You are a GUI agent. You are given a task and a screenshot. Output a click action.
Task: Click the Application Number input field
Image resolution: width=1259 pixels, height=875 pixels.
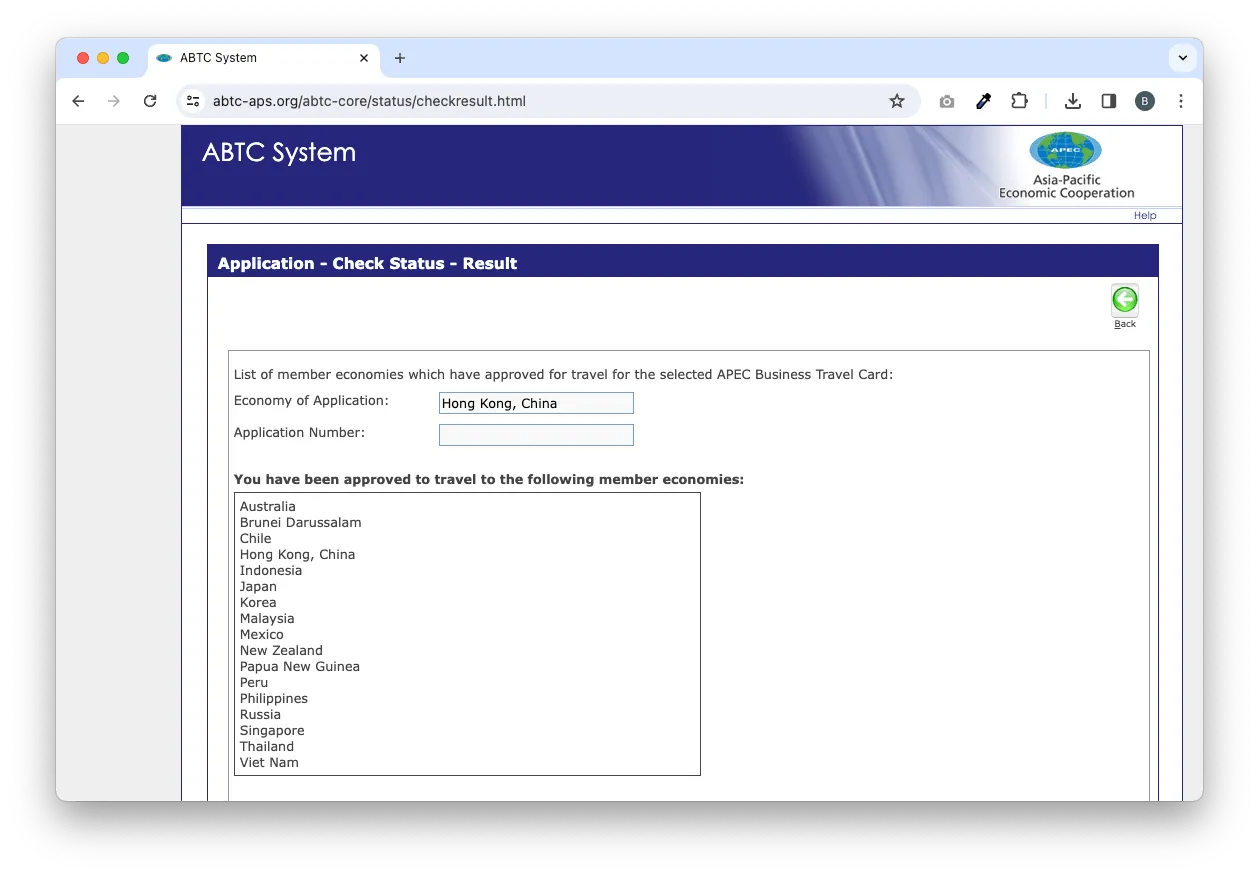536,434
